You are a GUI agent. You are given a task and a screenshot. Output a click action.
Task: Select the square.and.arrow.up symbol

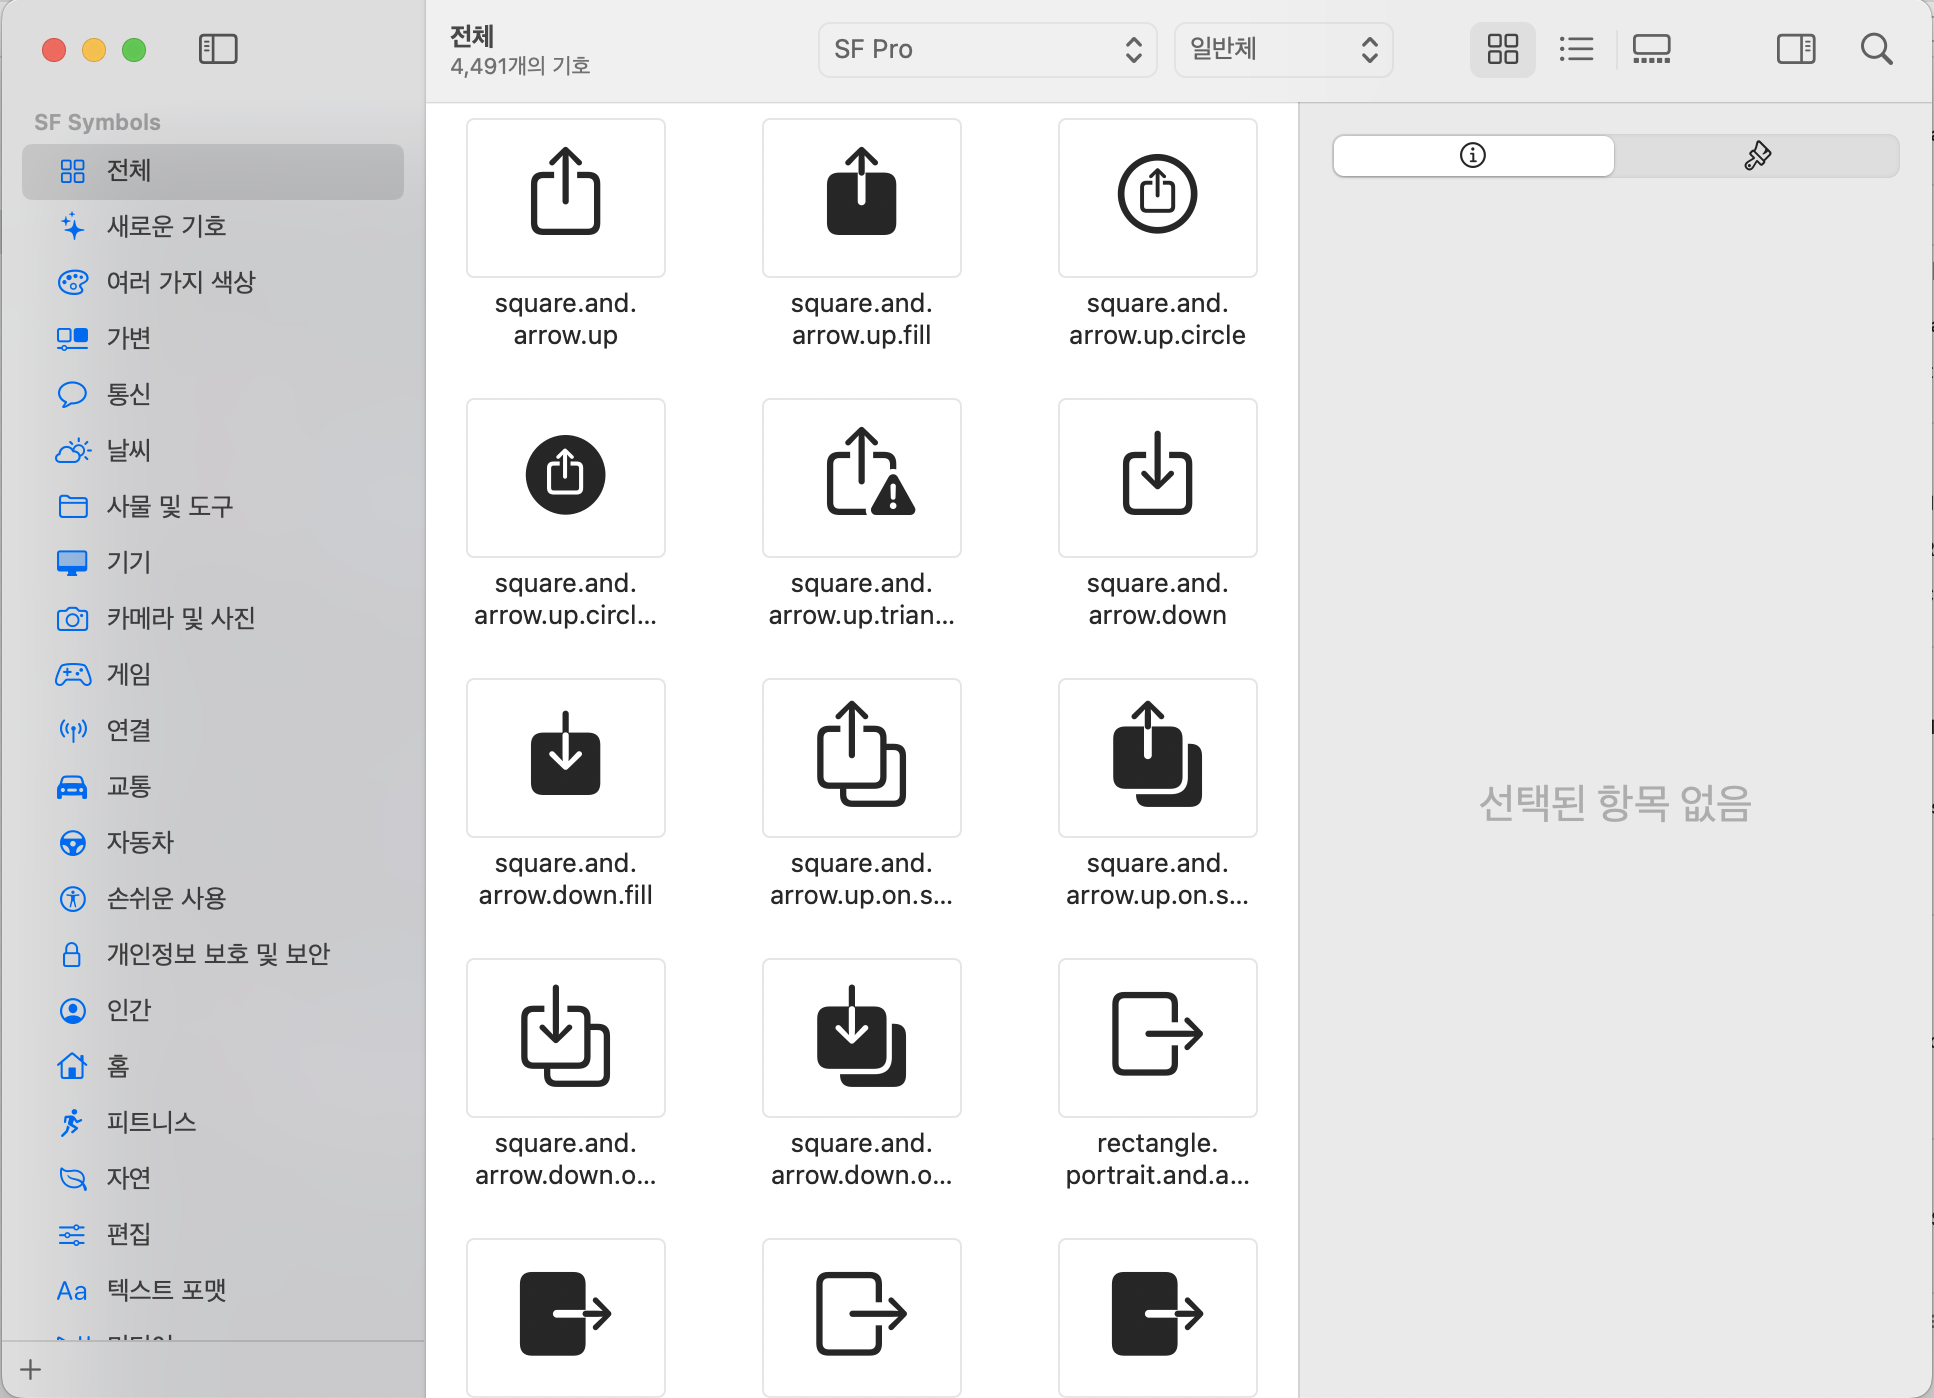565,198
